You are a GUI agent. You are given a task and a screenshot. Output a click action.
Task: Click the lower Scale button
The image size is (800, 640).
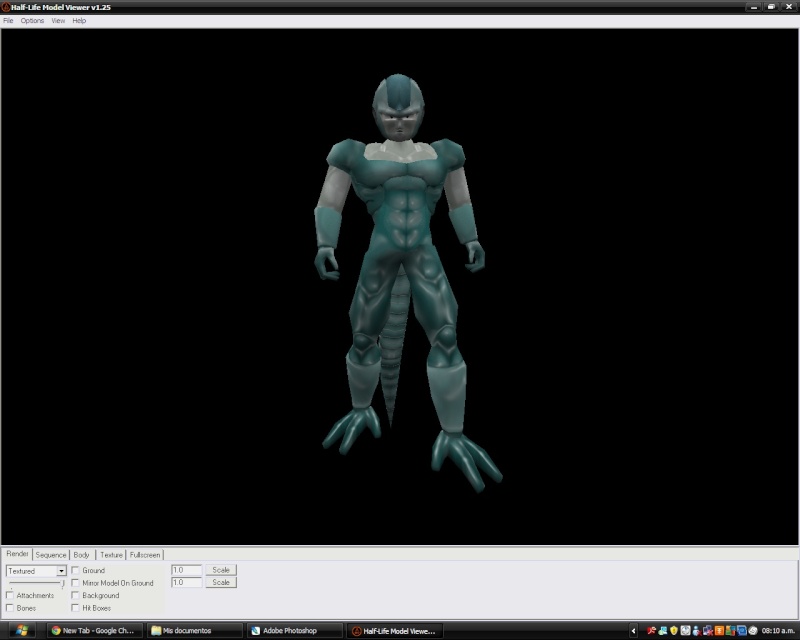(221, 582)
